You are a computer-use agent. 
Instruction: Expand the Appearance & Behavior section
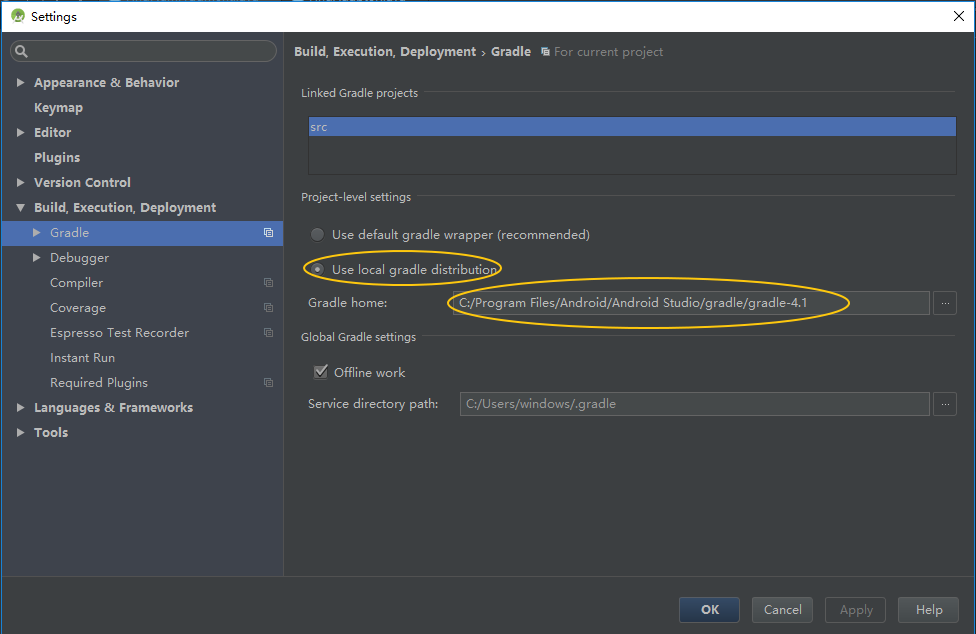pyautogui.click(x=21, y=82)
